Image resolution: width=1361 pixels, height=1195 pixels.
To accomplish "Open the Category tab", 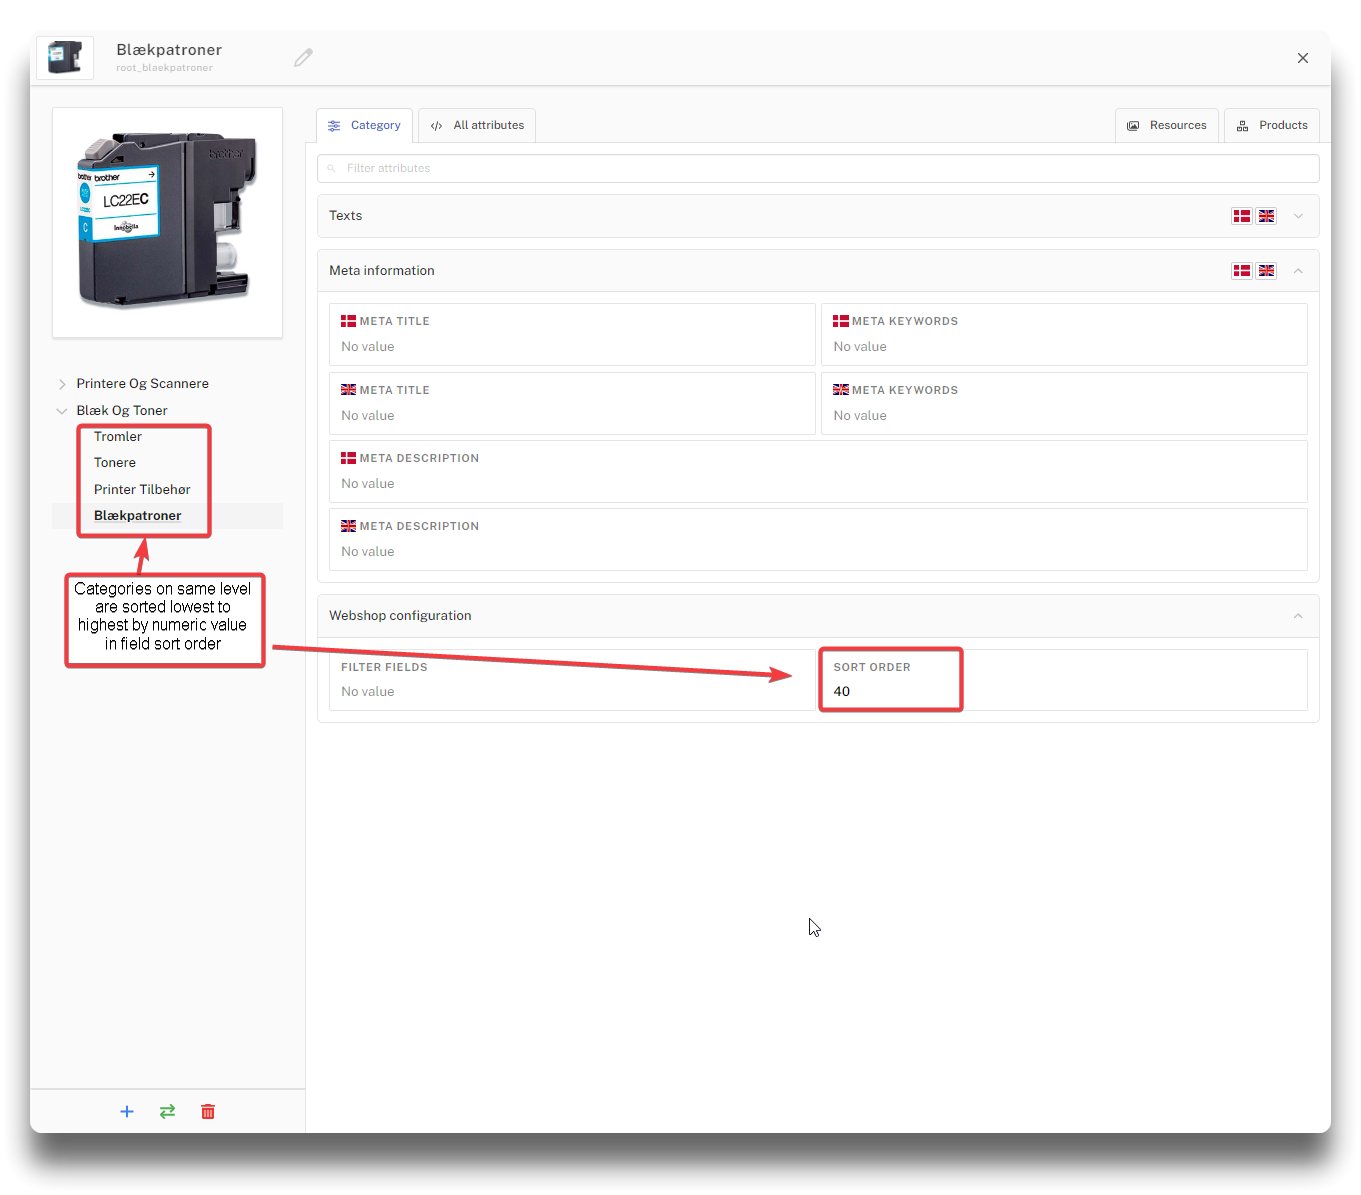I will pos(365,126).
